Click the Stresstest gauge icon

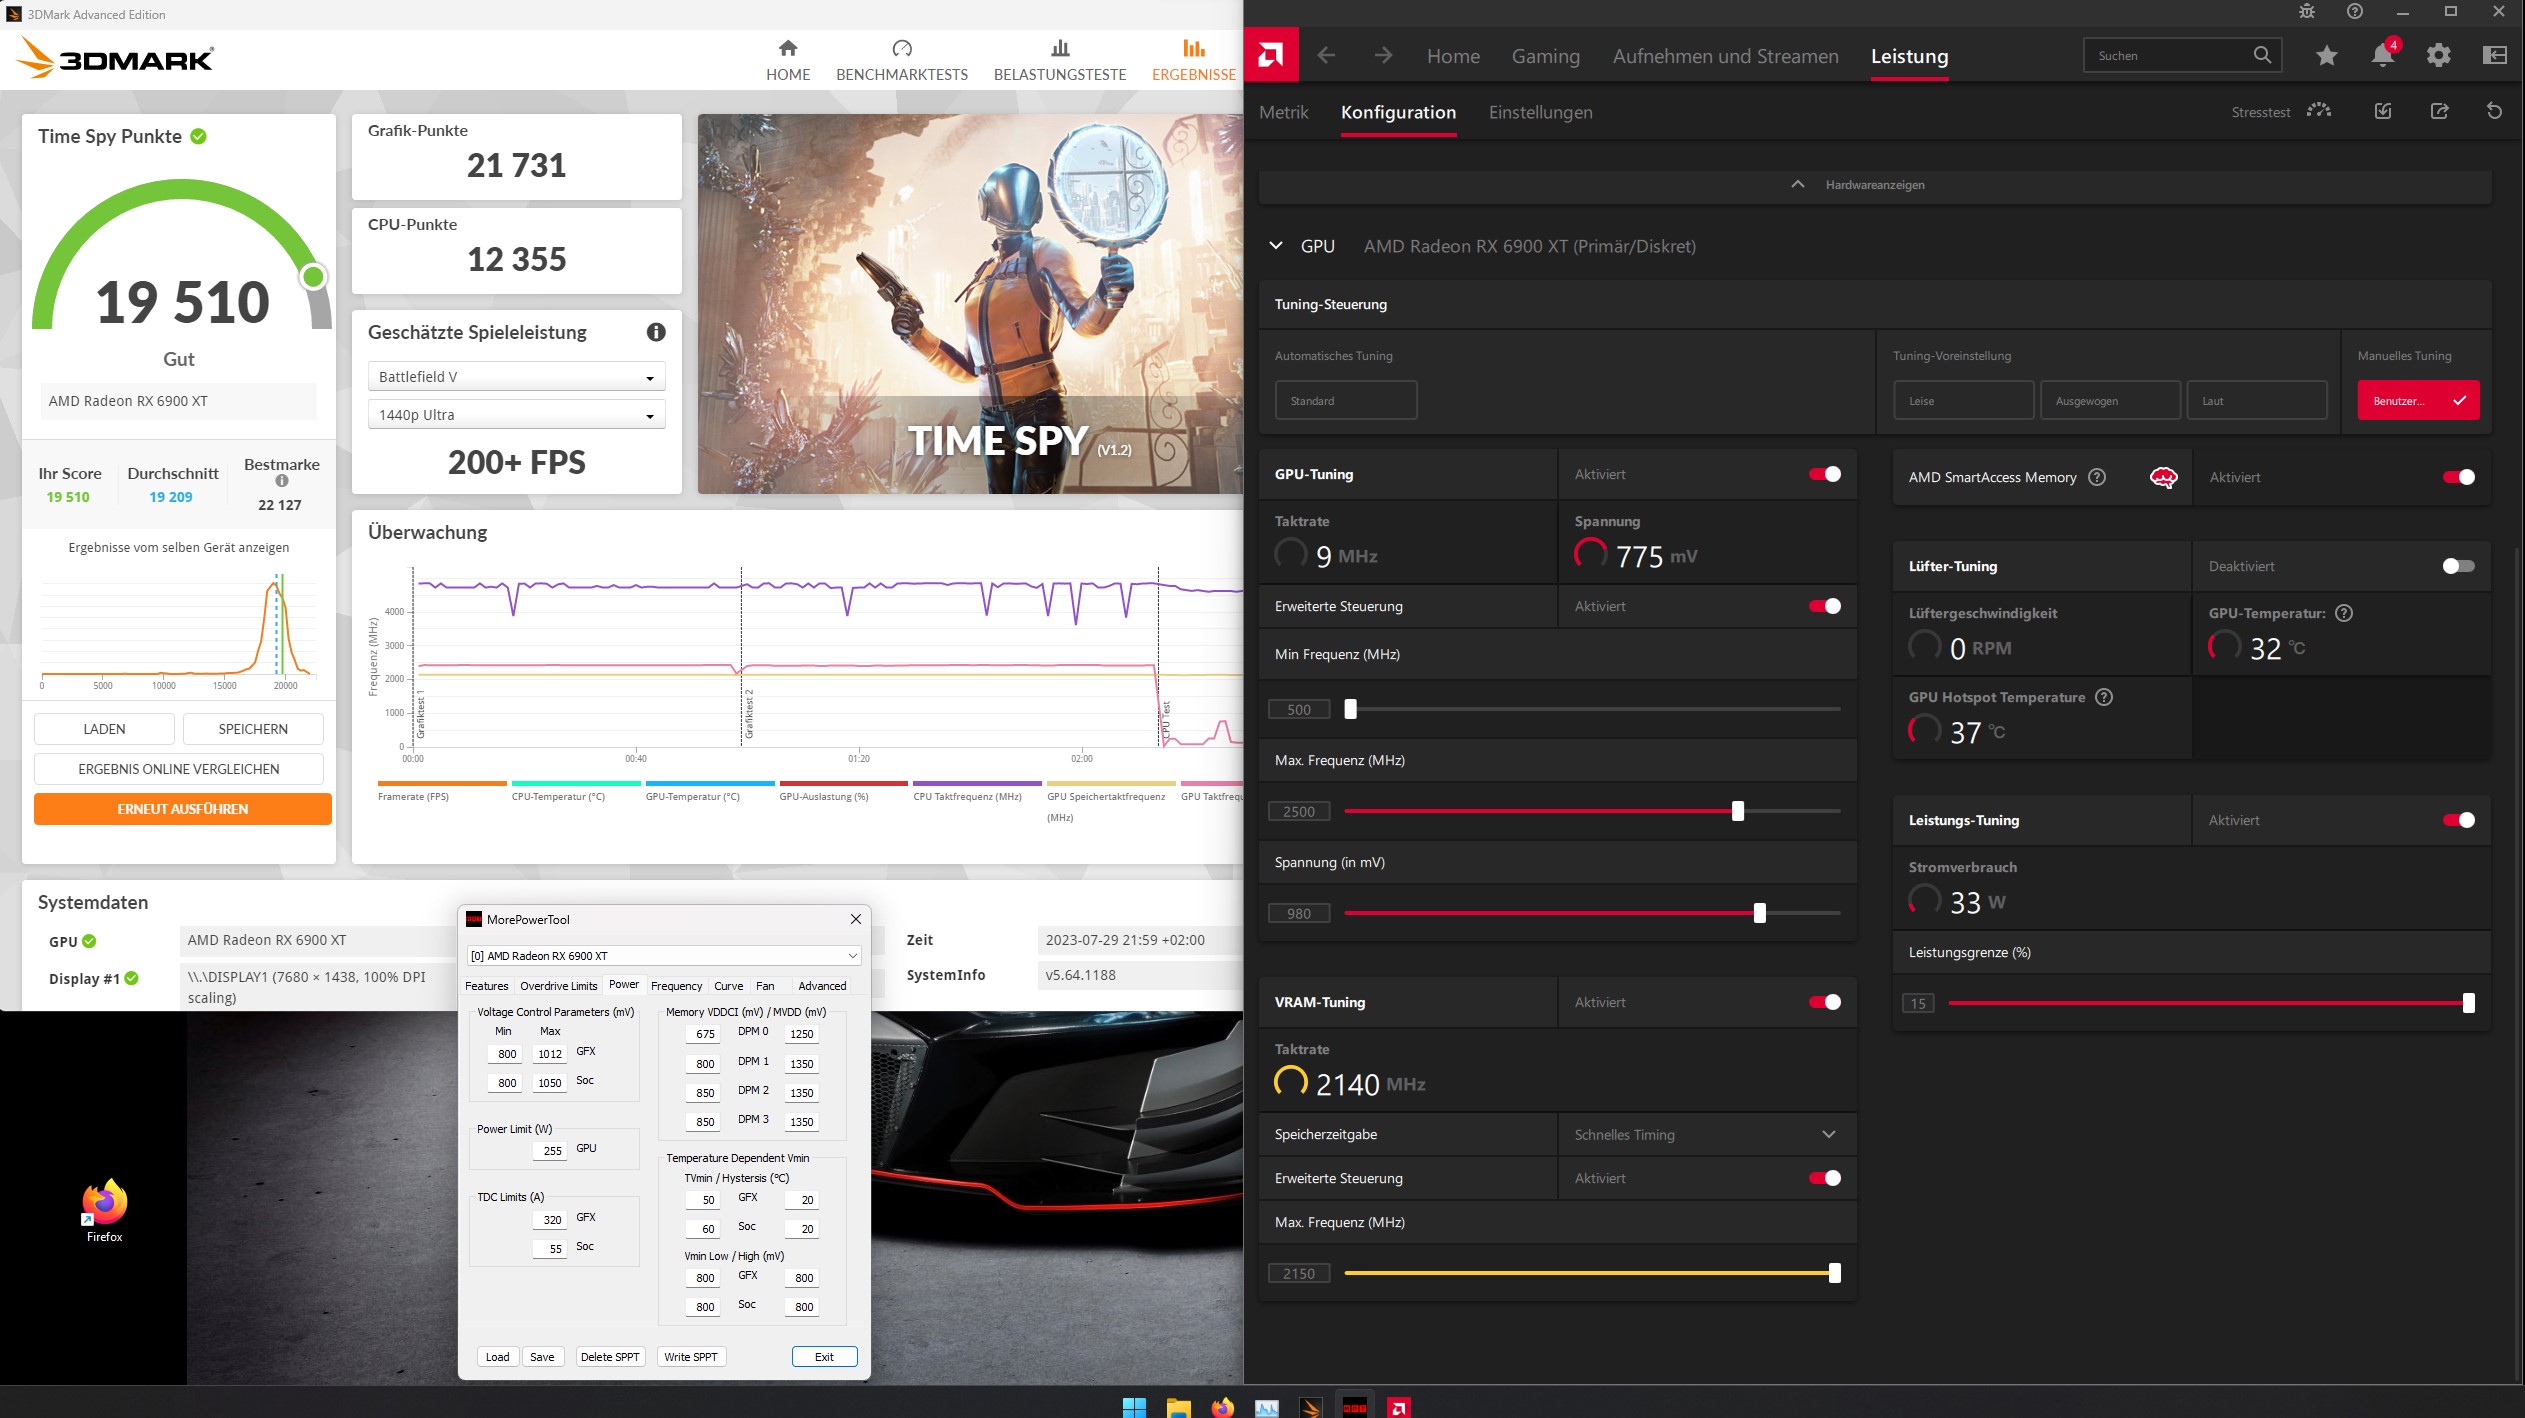click(x=2318, y=111)
